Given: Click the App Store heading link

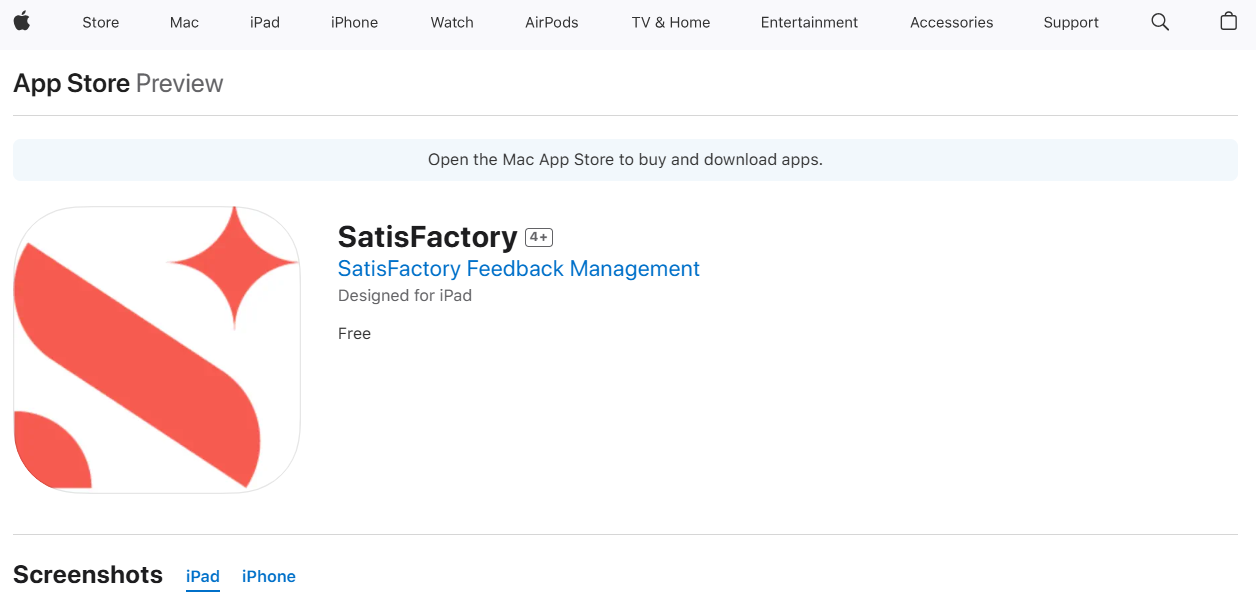Looking at the screenshot, I should [72, 84].
